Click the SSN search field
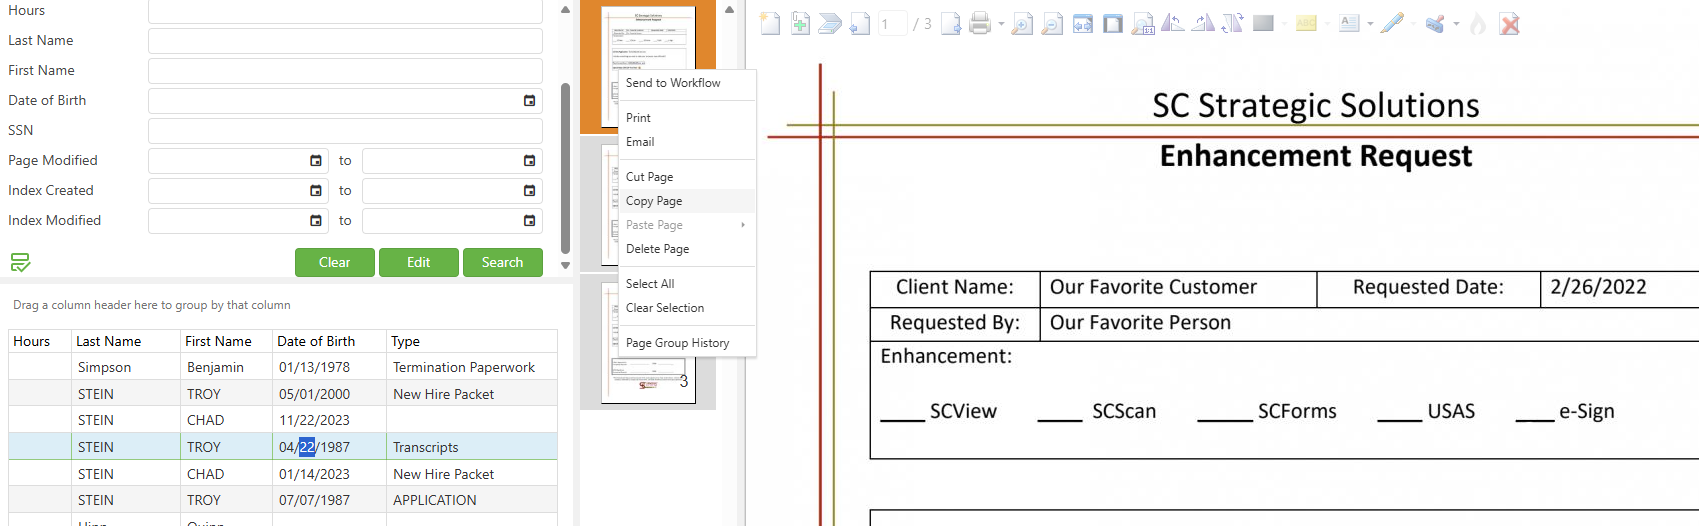 coord(345,131)
